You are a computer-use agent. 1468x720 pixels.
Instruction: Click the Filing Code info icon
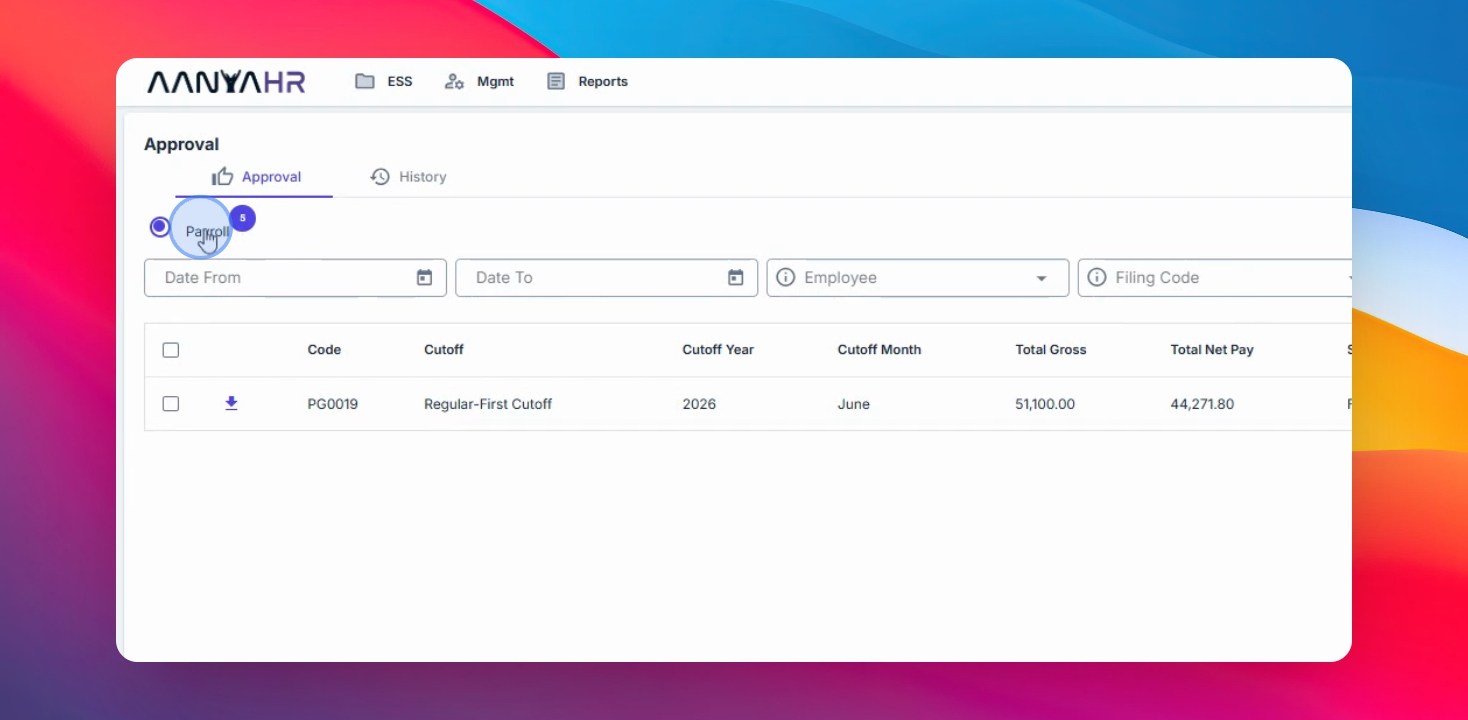tap(1097, 278)
